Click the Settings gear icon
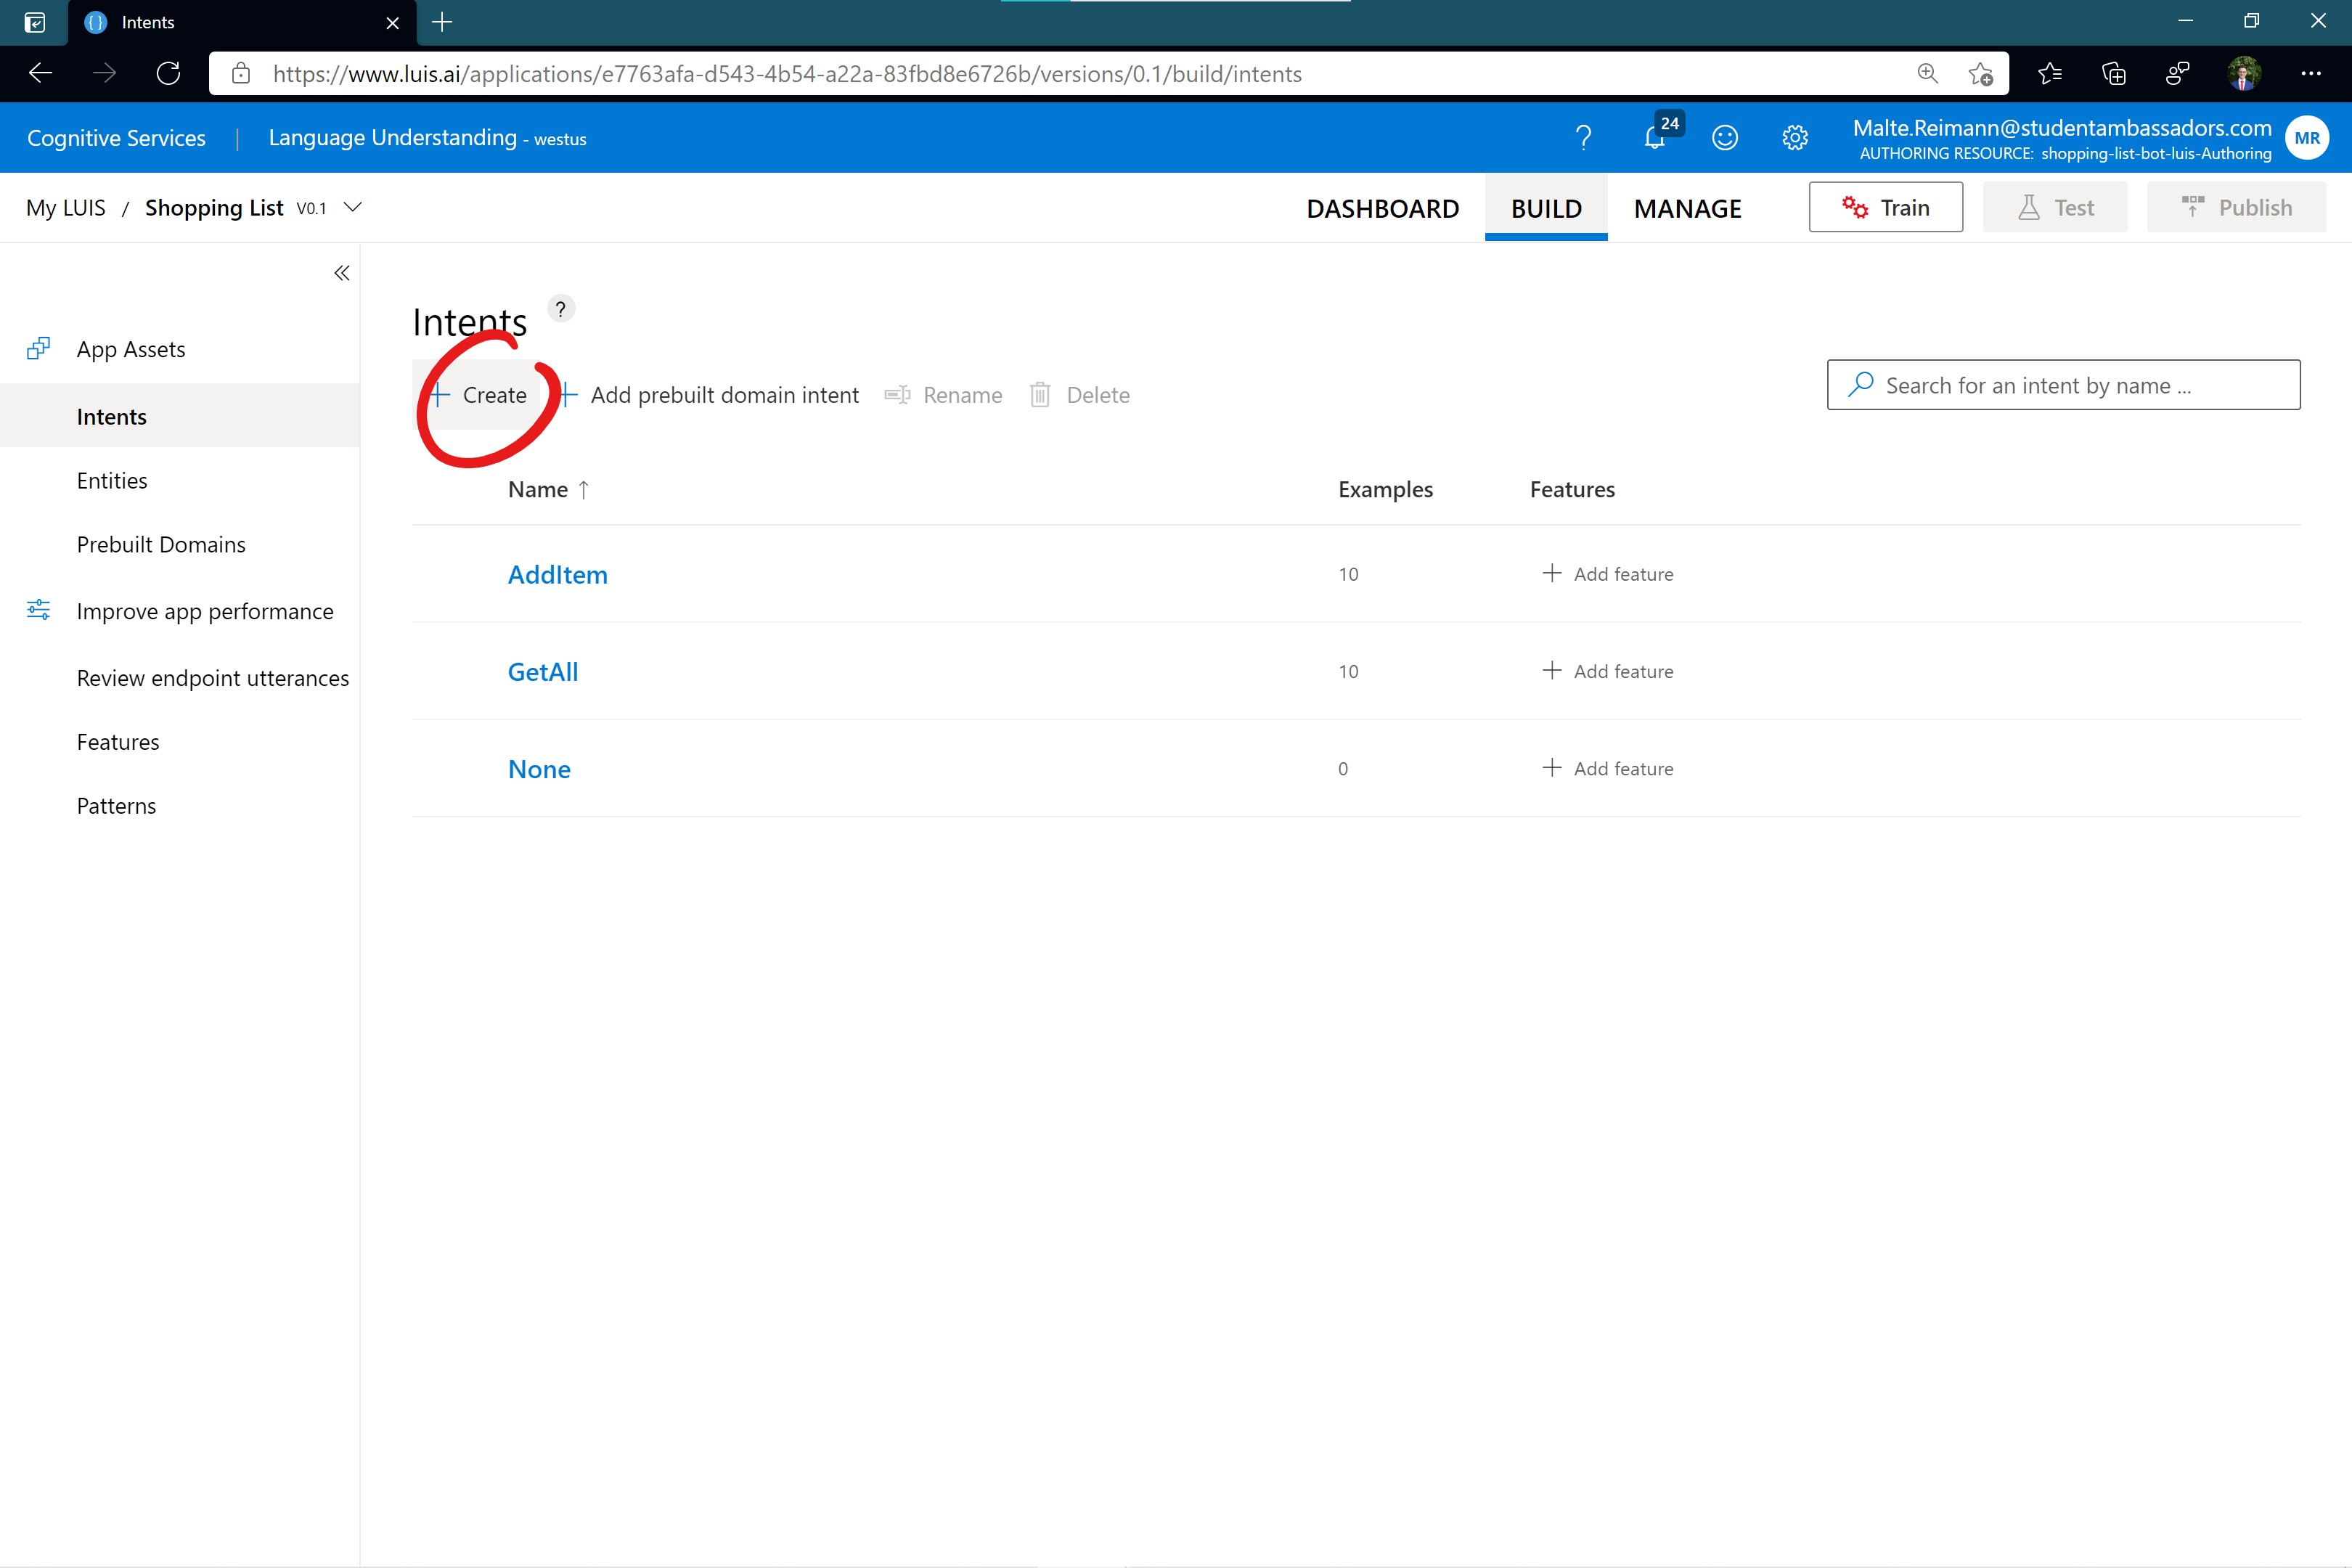The image size is (2352, 1568). (x=1794, y=136)
